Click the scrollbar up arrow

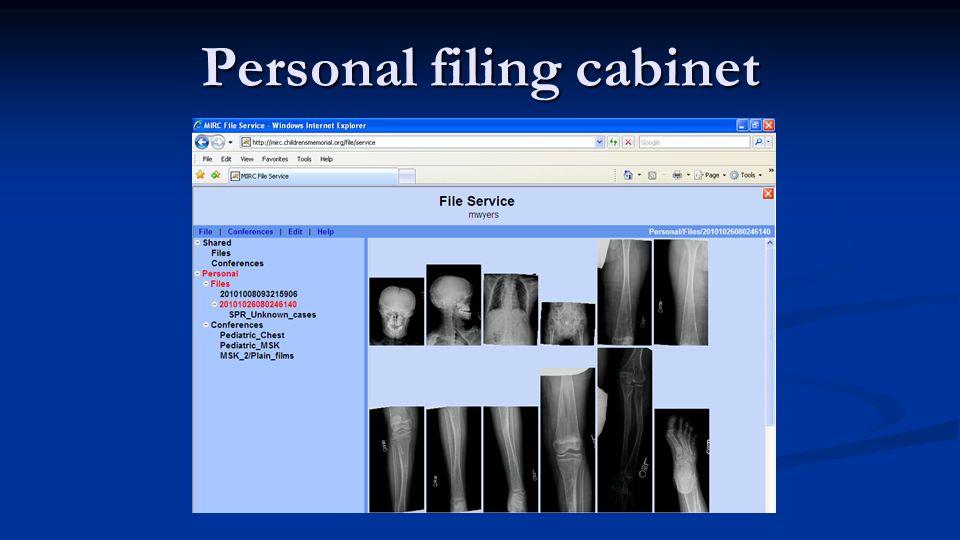click(770, 243)
